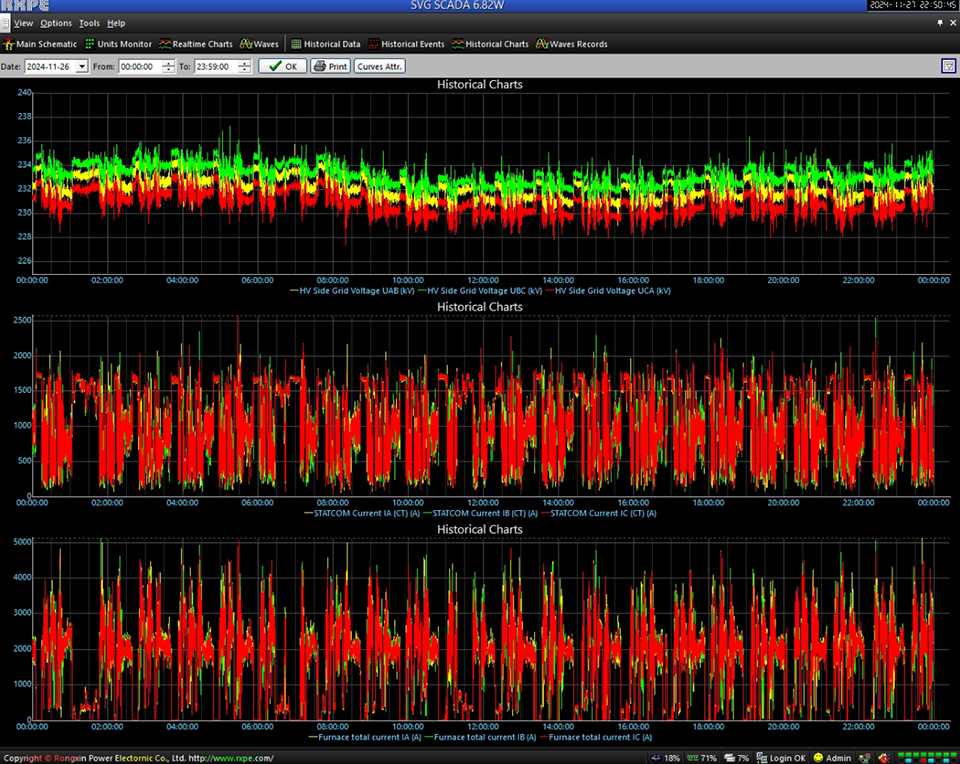Viewport: 960px width, 764px height.
Task: Decrease the To time with stepper arrow
Action: pyautogui.click(x=246, y=70)
